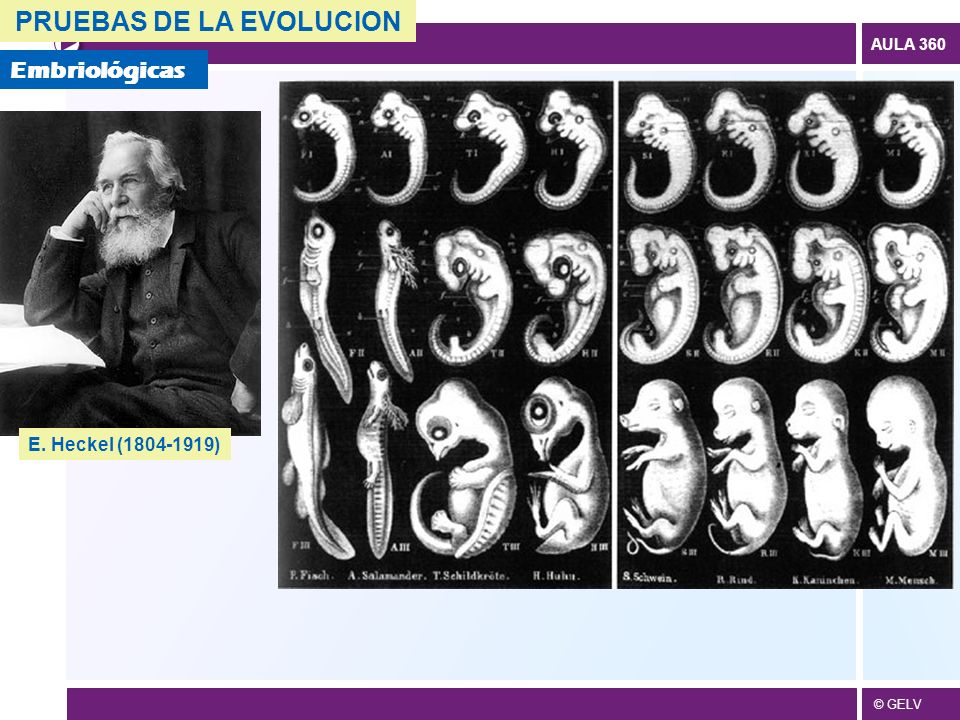Screen dimensions: 960x720
Task: Click the 'R. Rind.' label
Action: click(x=736, y=579)
